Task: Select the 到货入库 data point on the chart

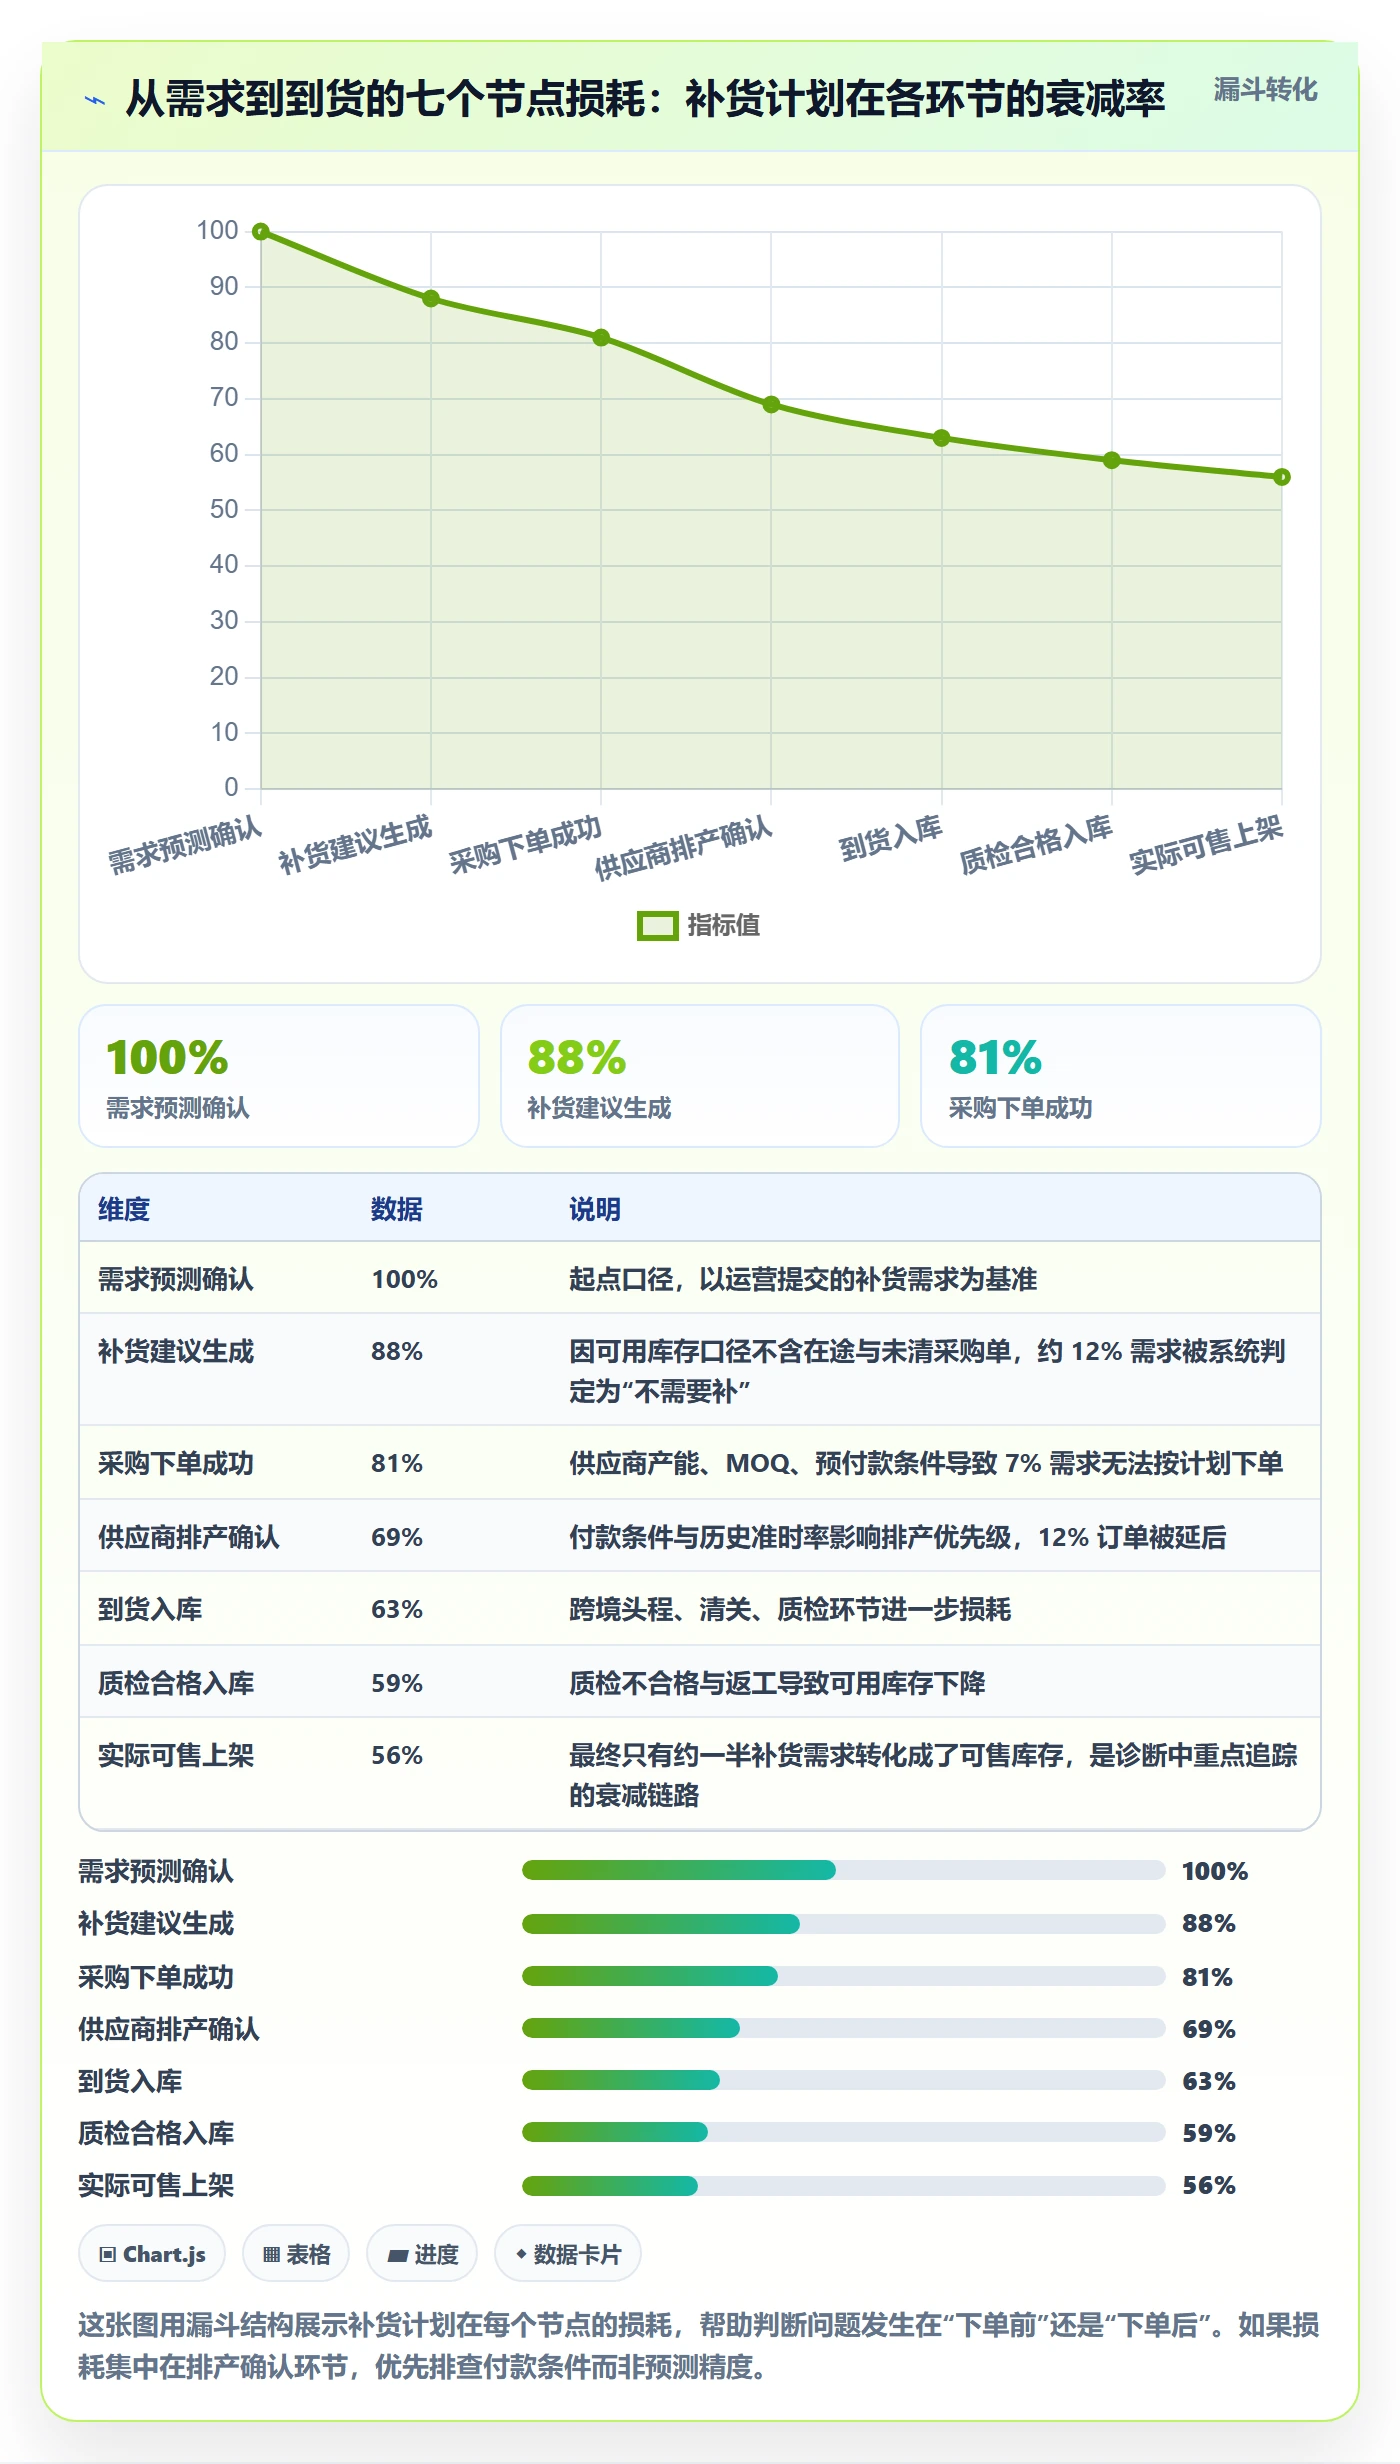Action: (941, 438)
